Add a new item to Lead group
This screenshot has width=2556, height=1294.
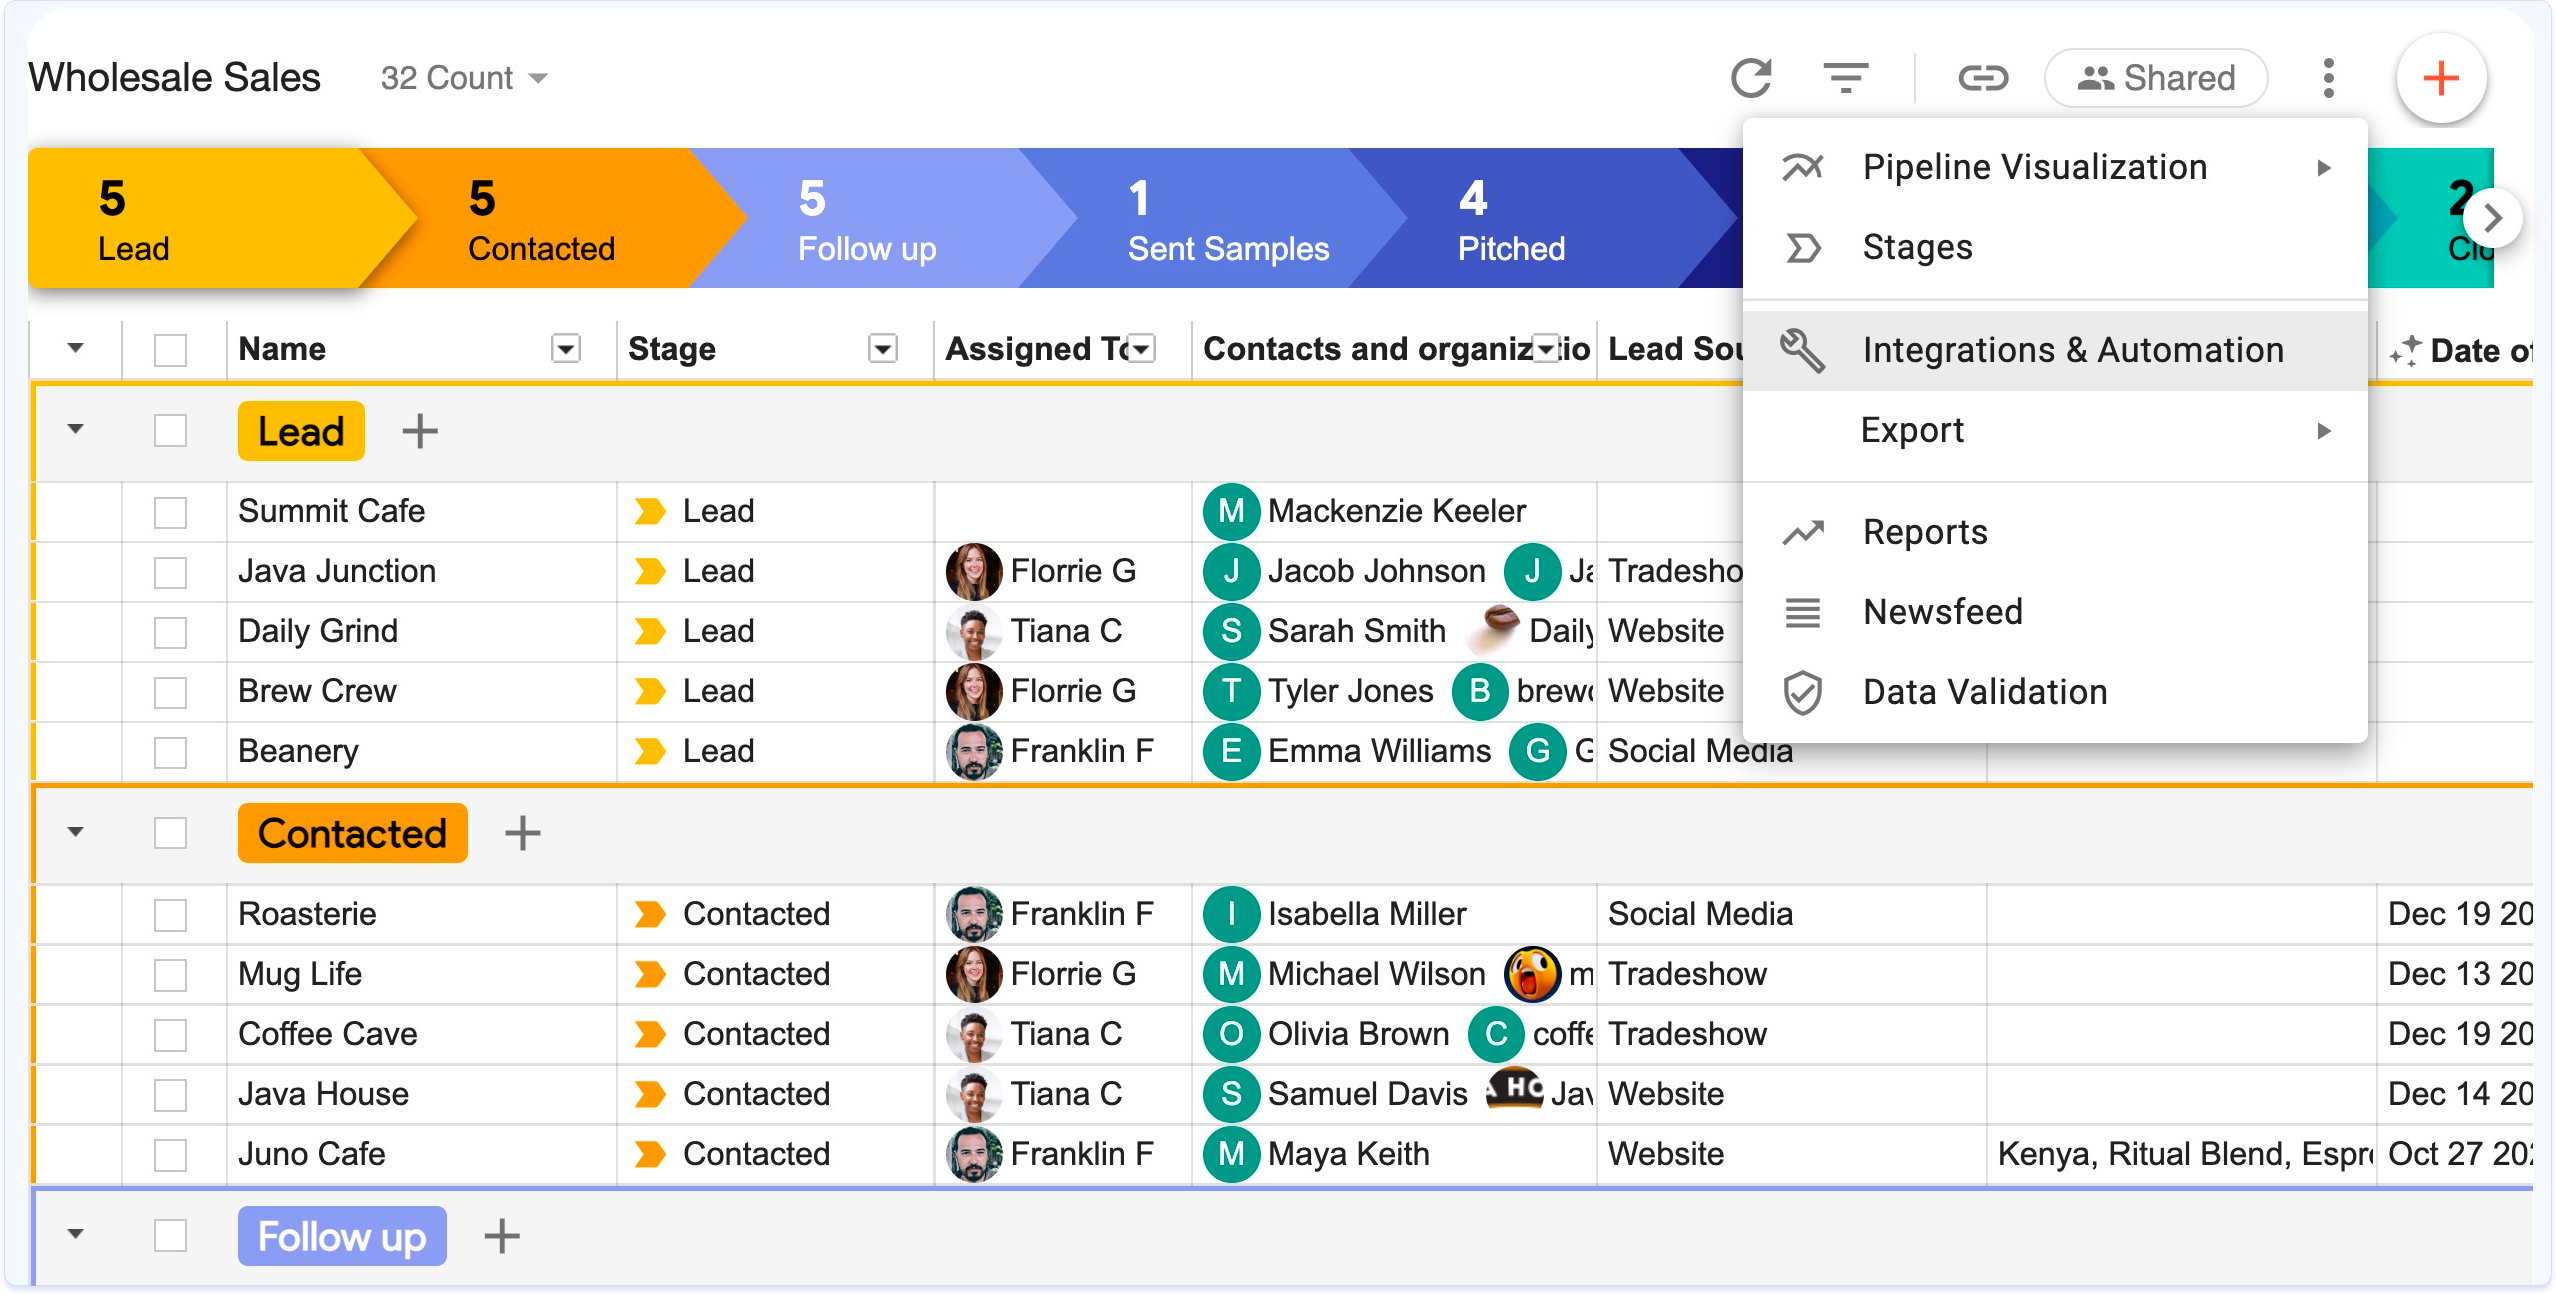(x=420, y=432)
